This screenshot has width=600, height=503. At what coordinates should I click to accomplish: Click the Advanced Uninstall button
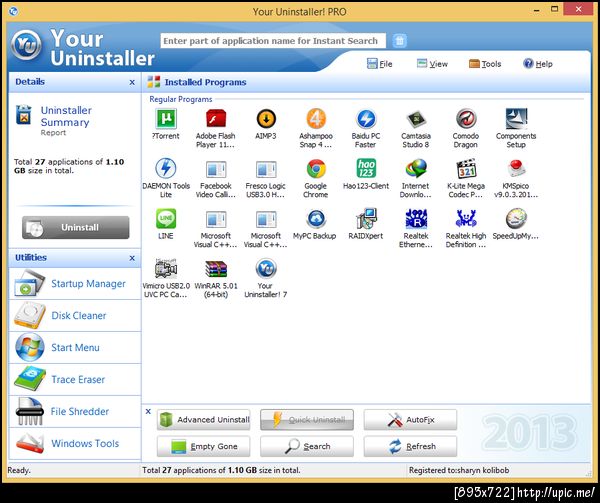point(203,420)
